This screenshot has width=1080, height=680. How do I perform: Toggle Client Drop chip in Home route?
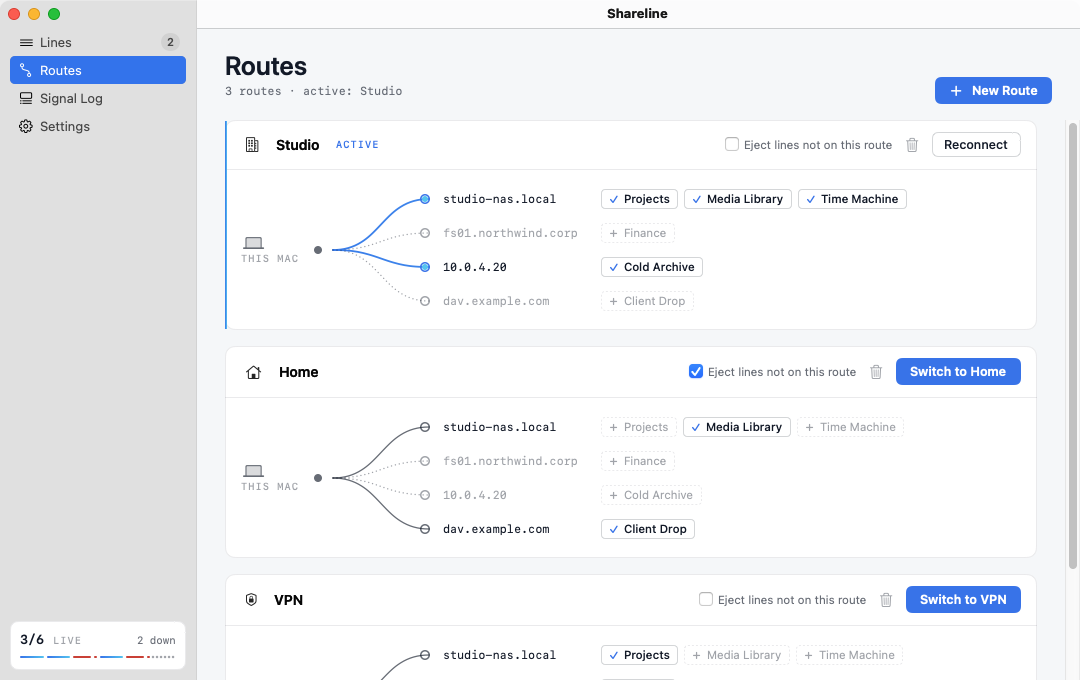[647, 529]
